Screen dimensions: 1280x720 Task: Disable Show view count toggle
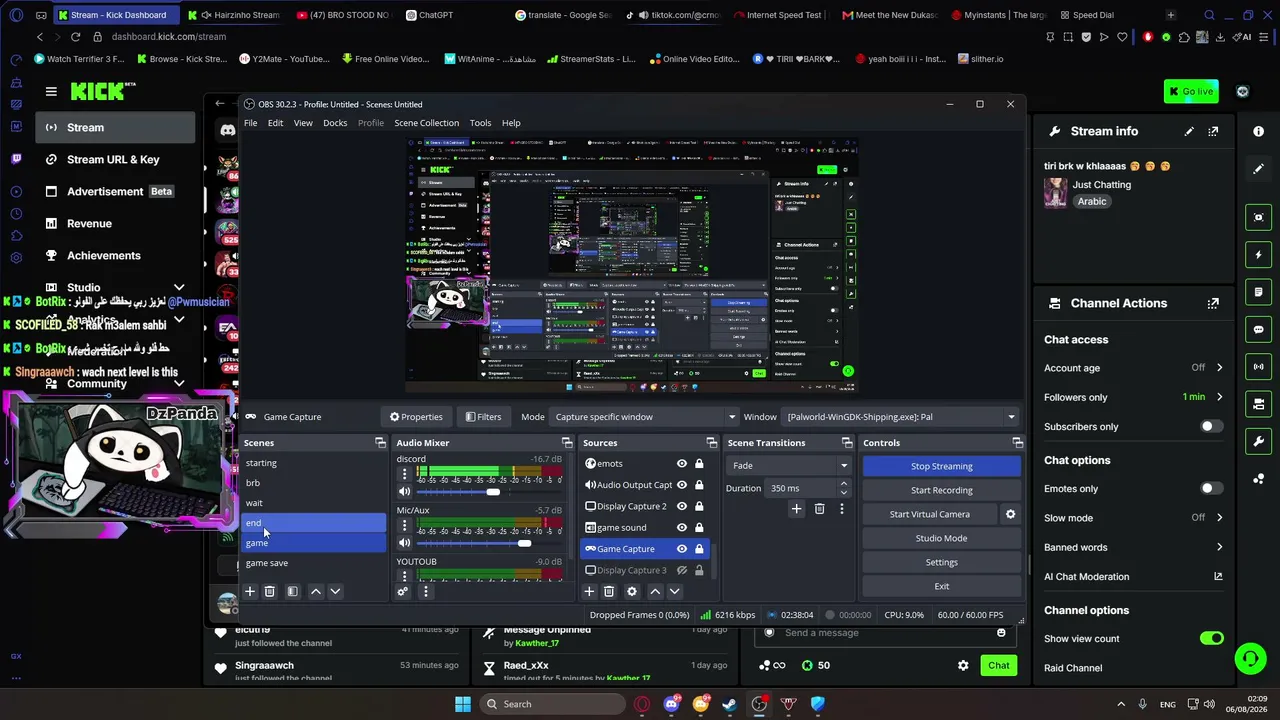coord(1211,638)
